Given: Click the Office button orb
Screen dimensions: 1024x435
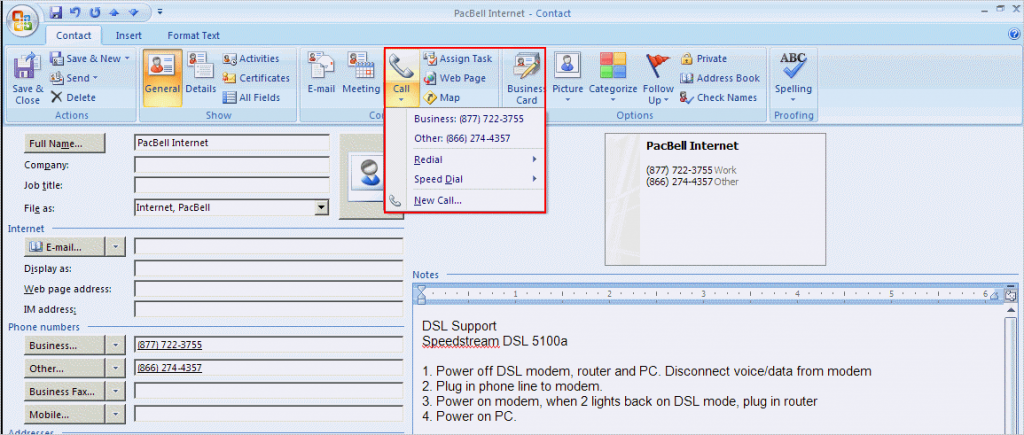Looking at the screenshot, I should [x=21, y=20].
